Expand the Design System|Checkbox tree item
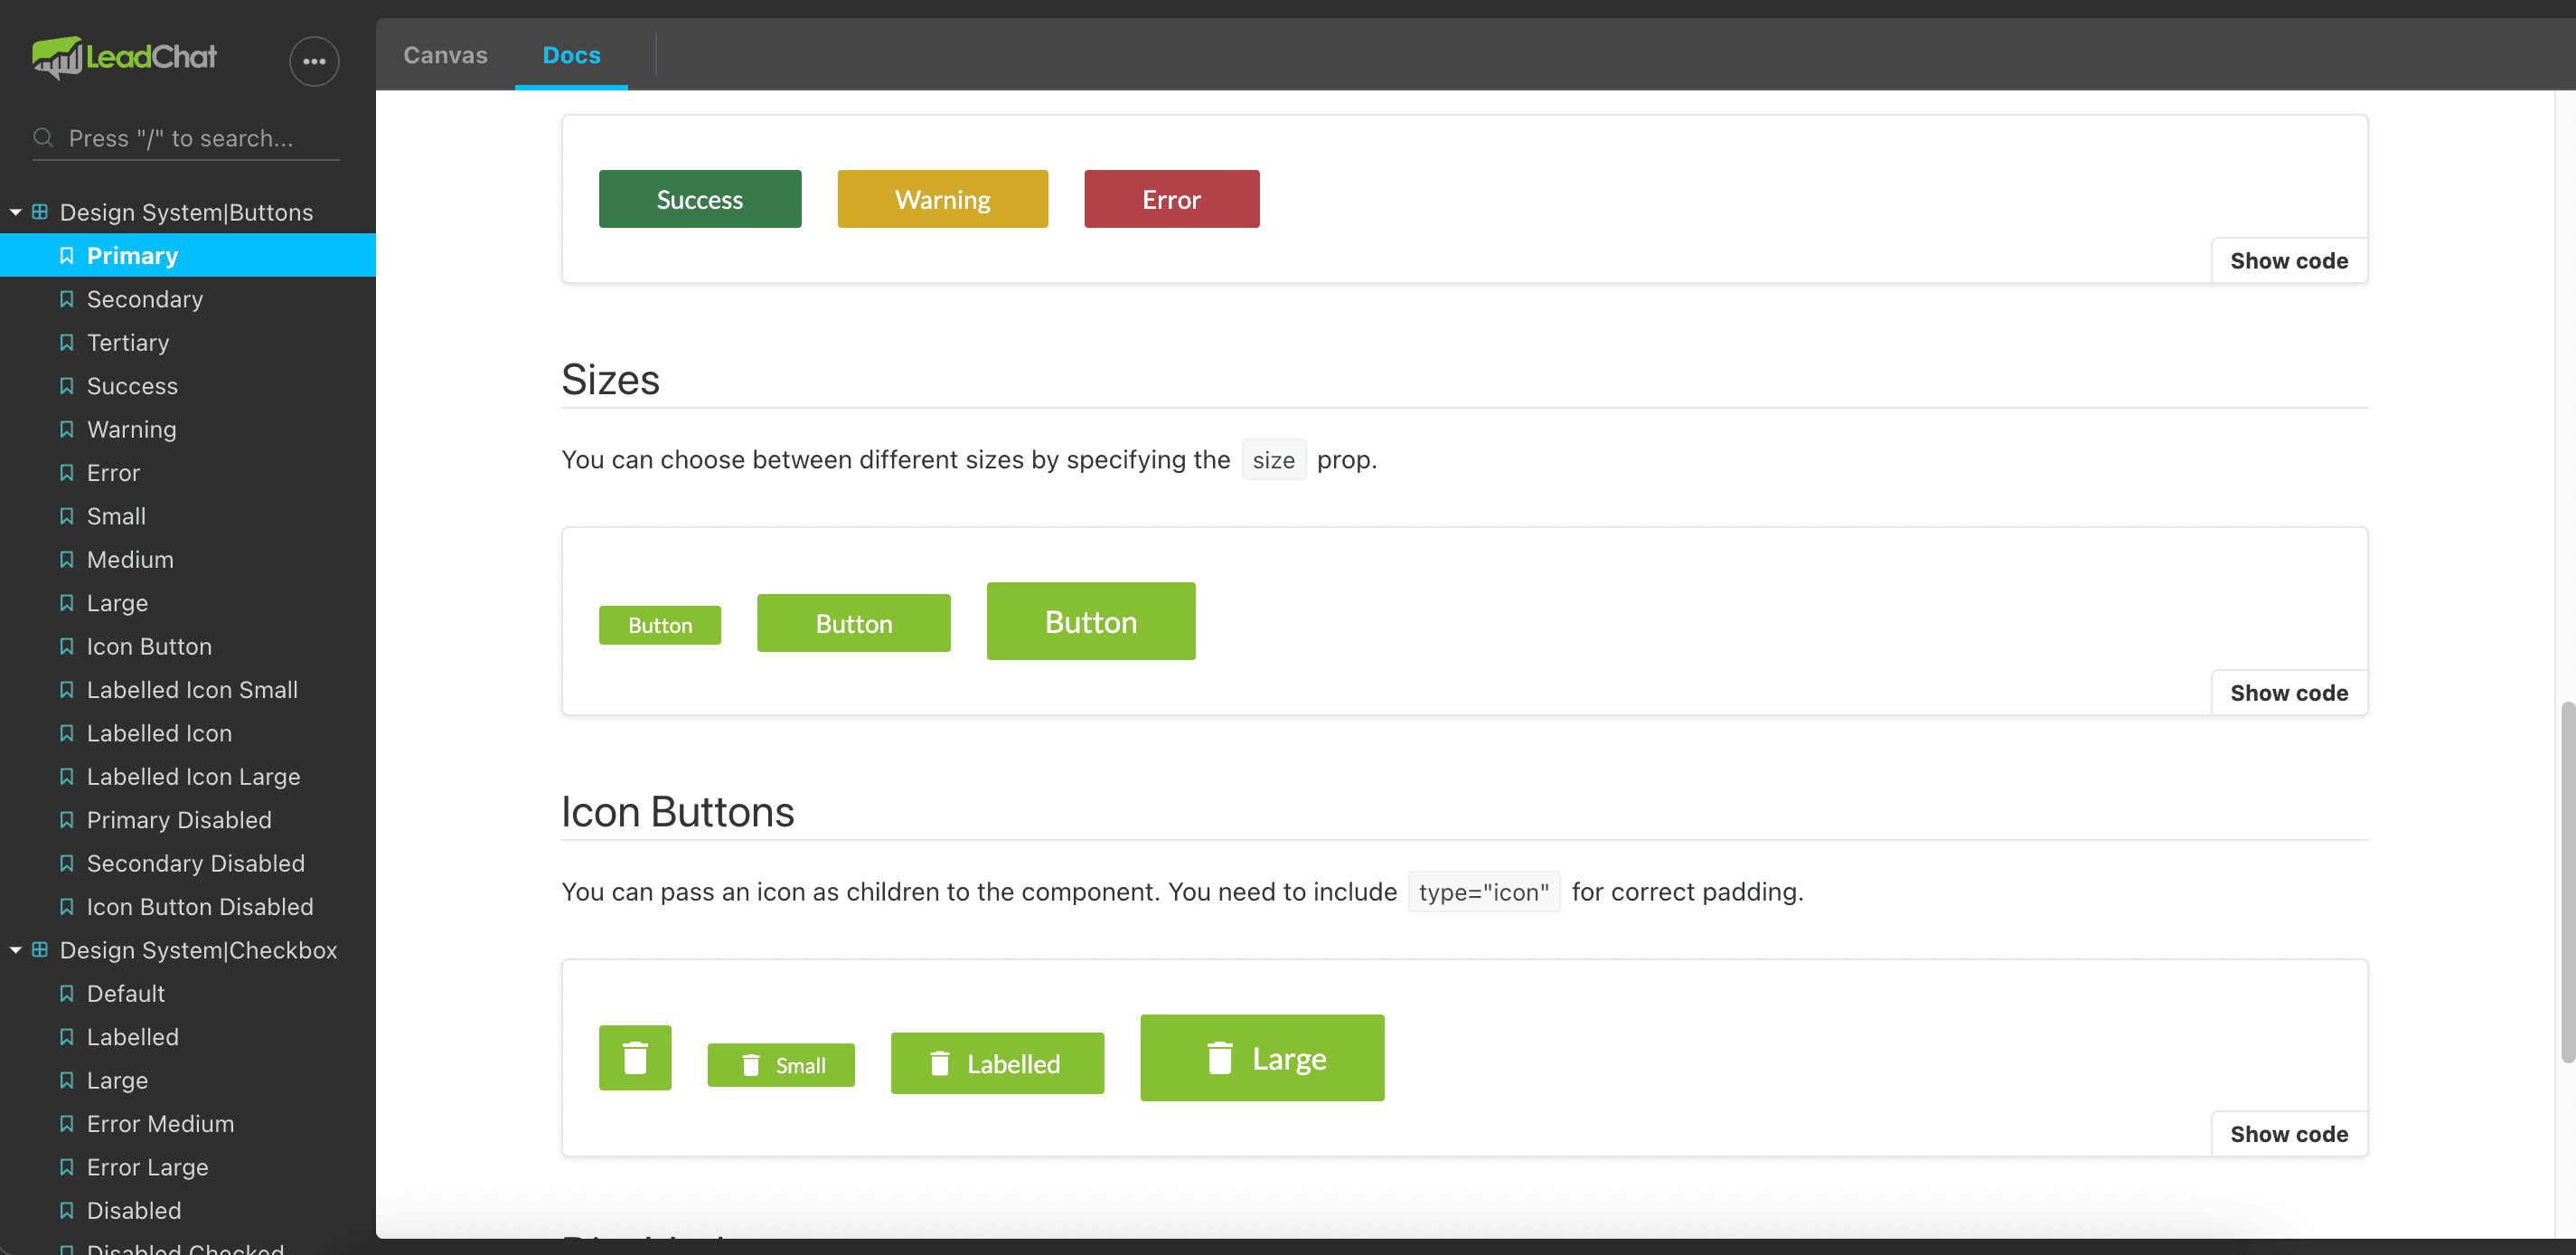2576x1255 pixels. click(12, 948)
